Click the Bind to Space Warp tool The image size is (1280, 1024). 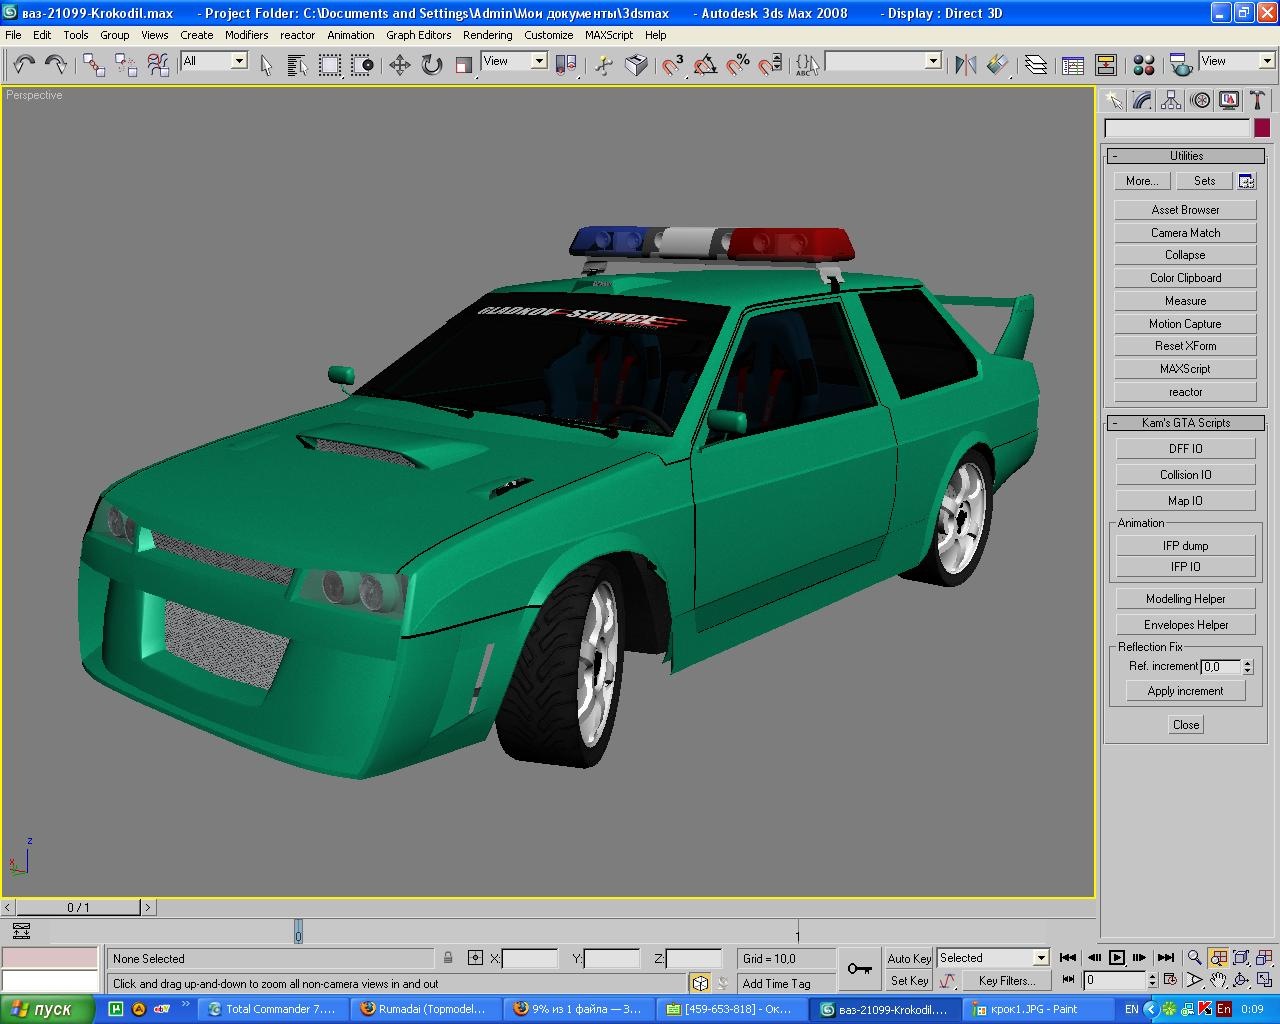(158, 65)
